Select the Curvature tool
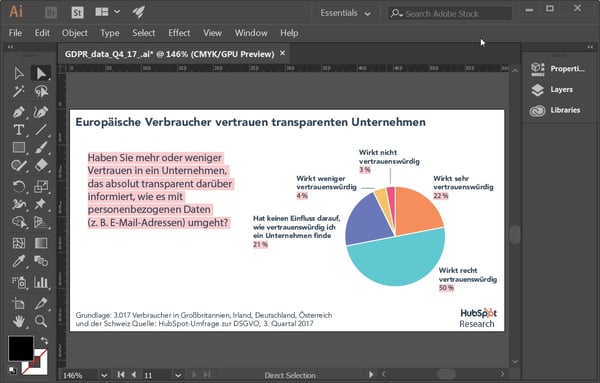This screenshot has height=383, width=600. pyautogui.click(x=41, y=112)
